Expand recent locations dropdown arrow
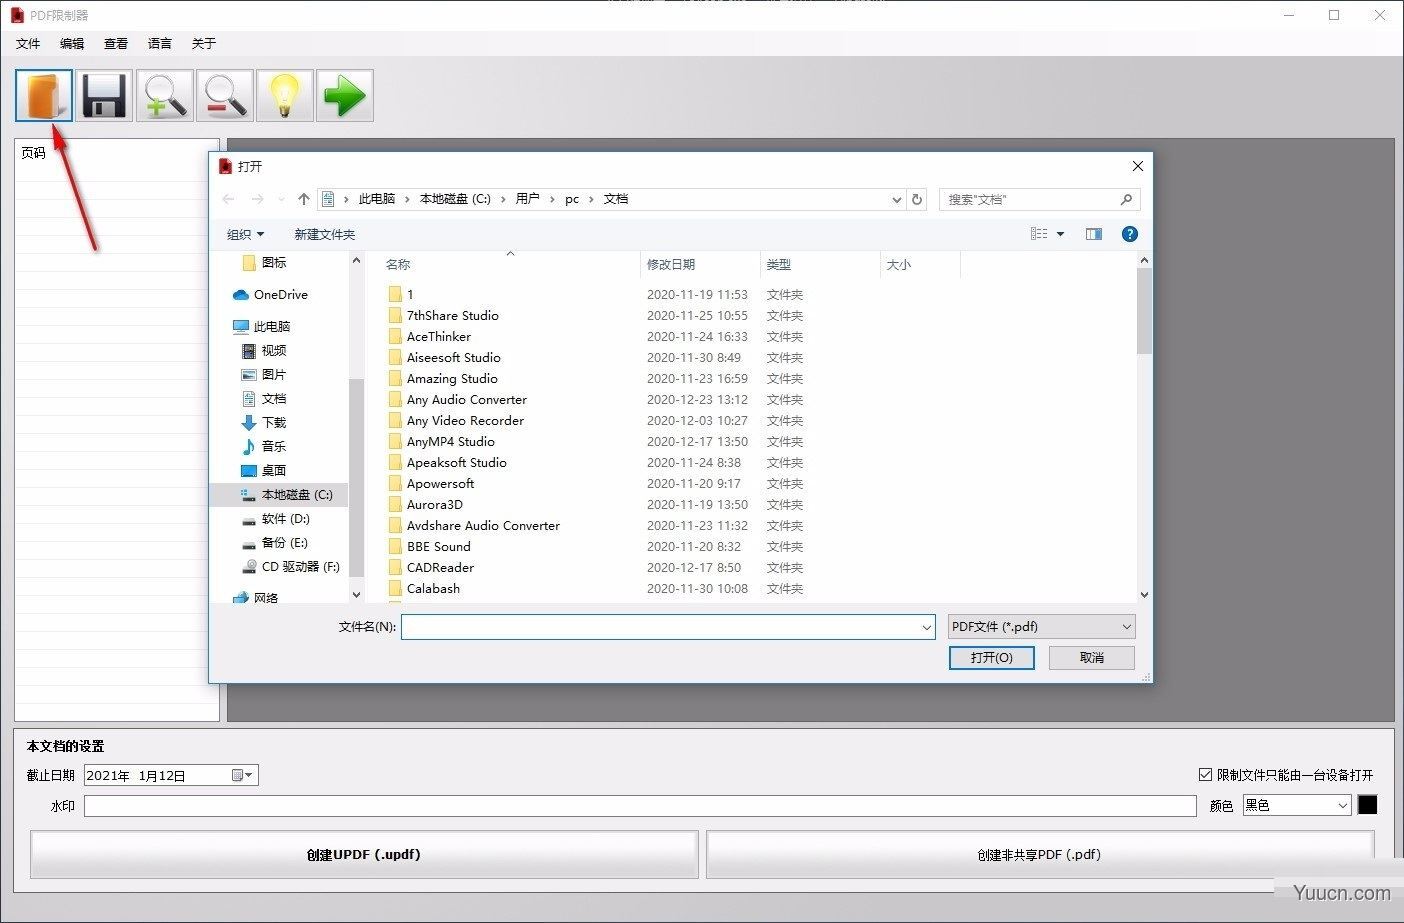 pos(281,199)
